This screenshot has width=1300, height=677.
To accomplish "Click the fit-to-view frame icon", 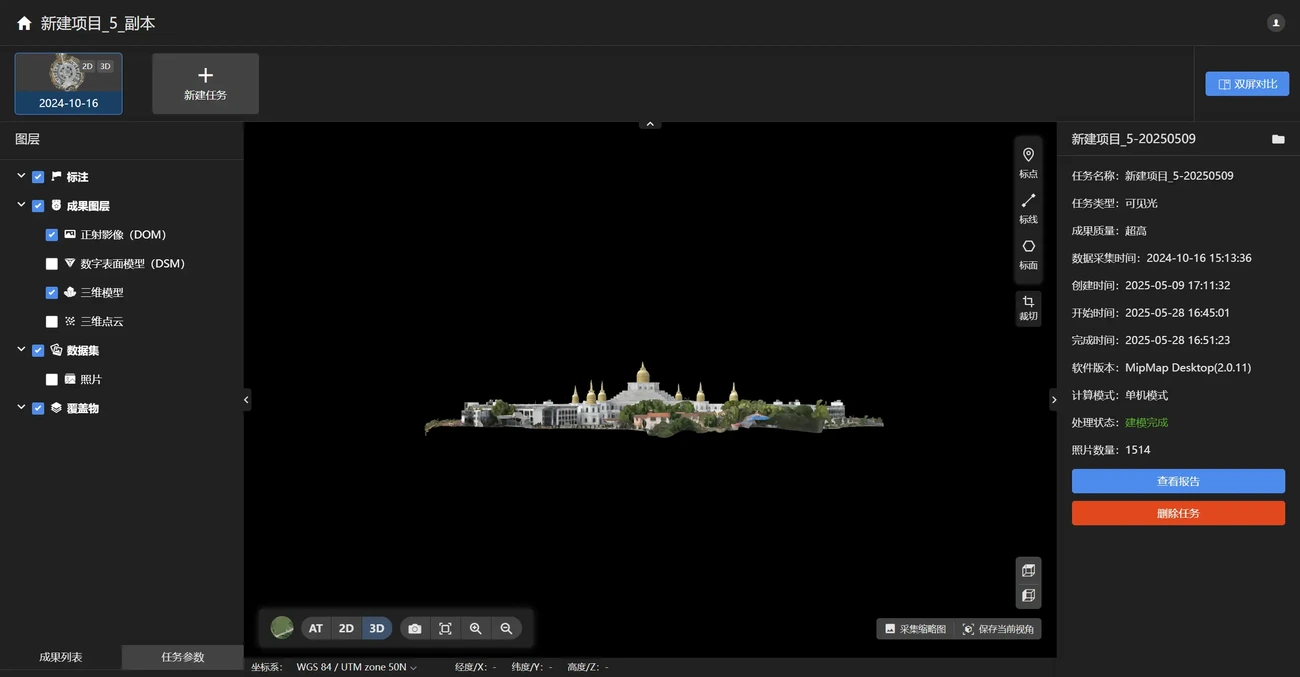I will 445,629.
